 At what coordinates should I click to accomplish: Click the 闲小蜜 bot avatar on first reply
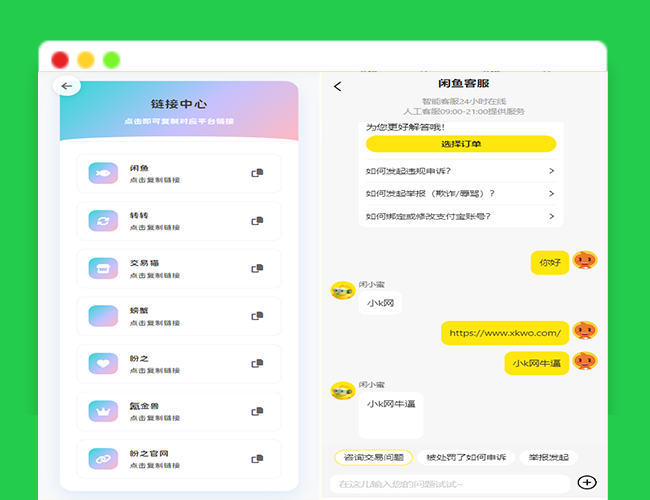(x=342, y=291)
